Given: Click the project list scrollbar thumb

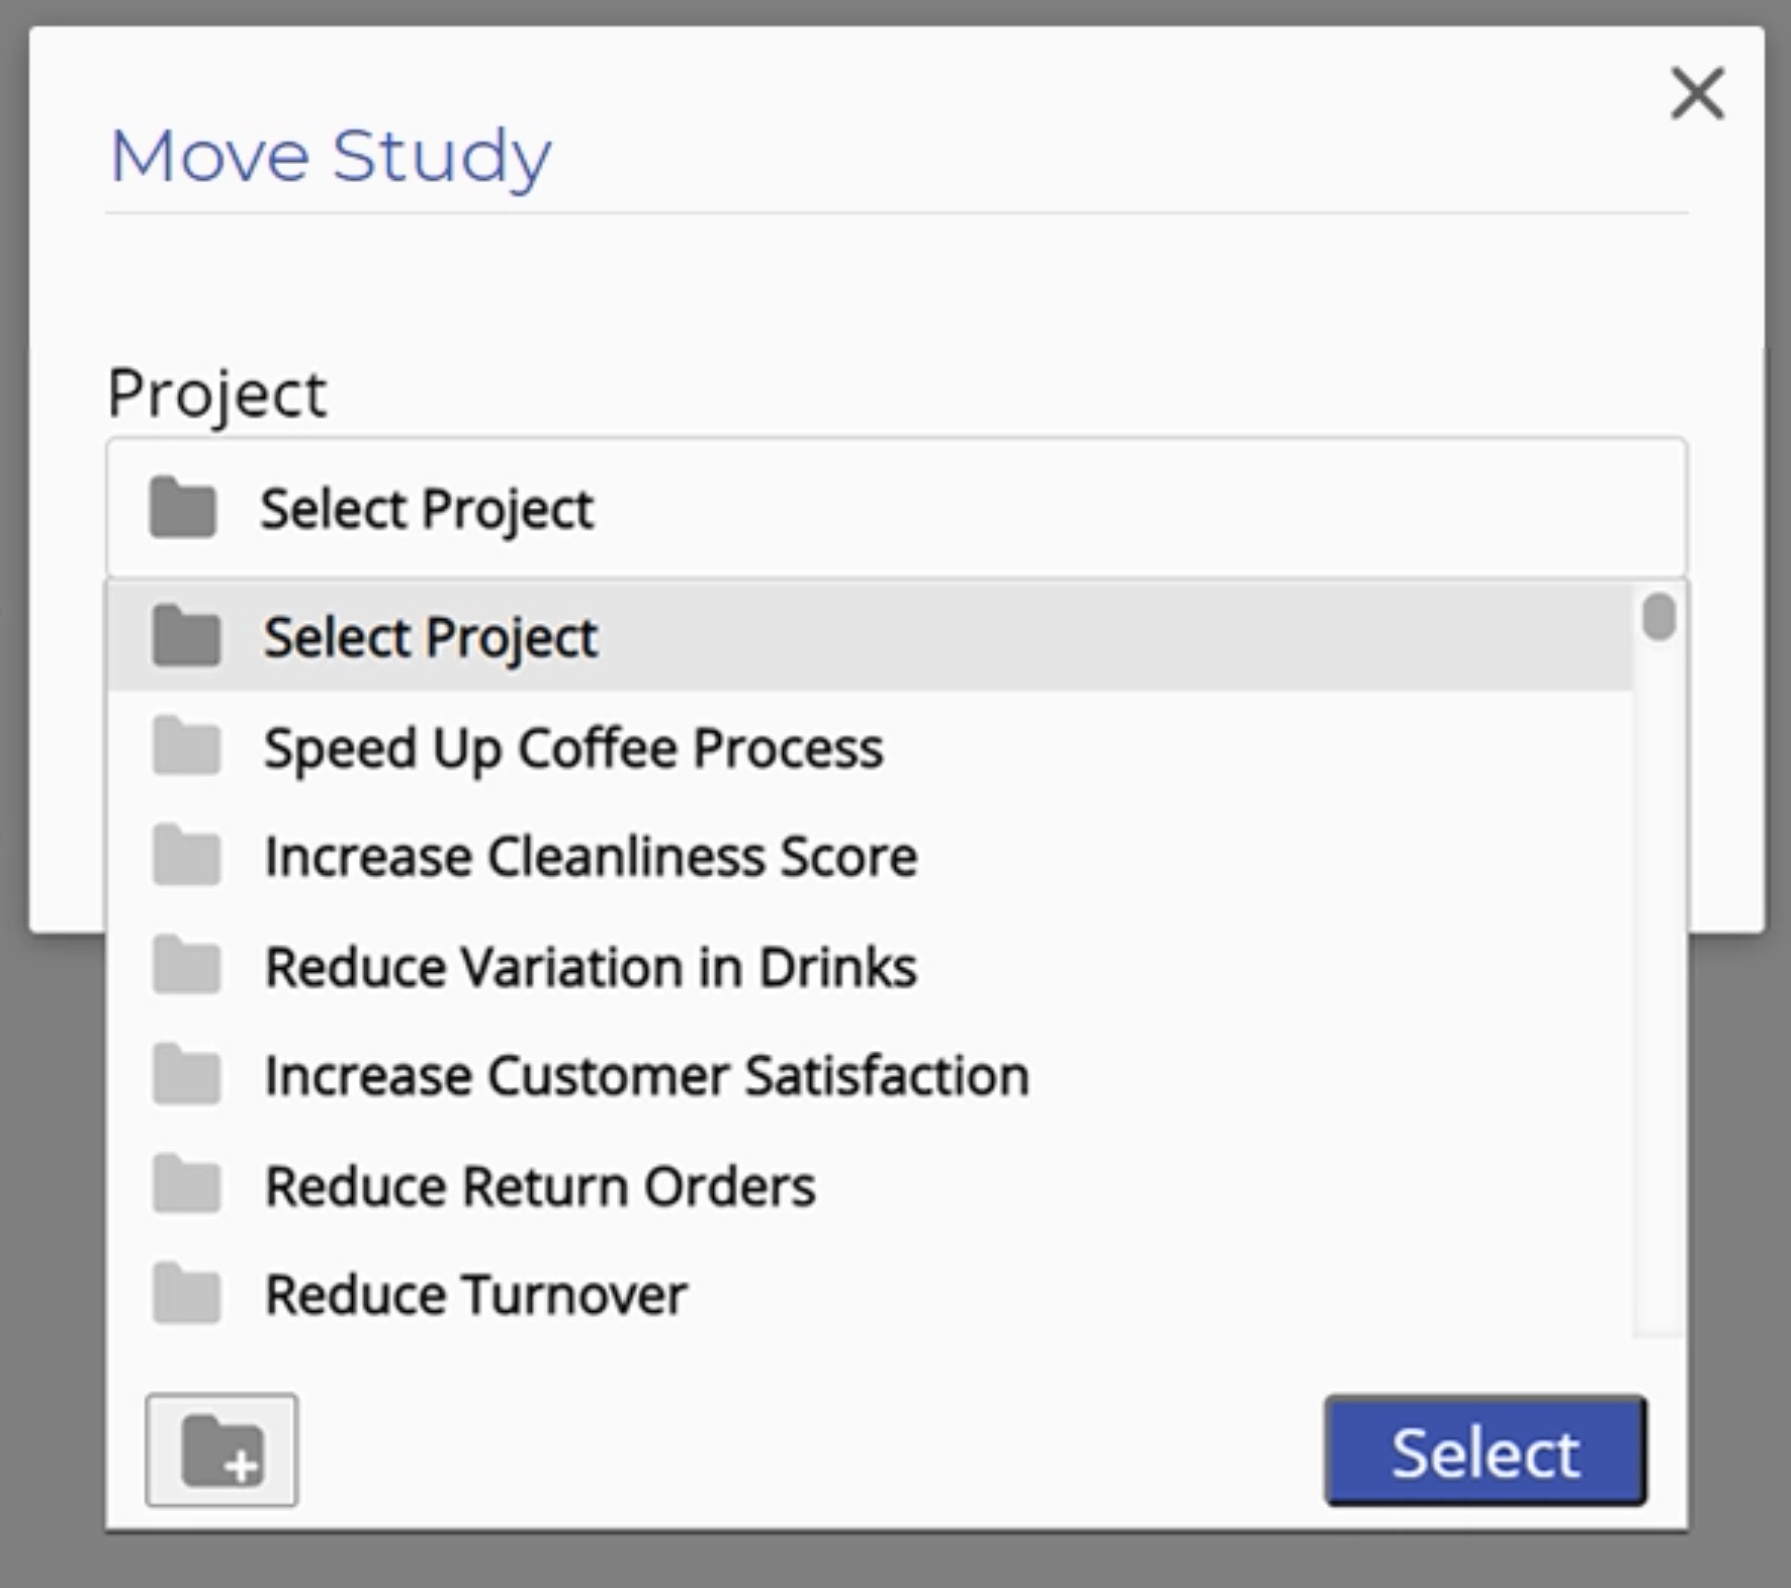Looking at the screenshot, I should 1659,616.
